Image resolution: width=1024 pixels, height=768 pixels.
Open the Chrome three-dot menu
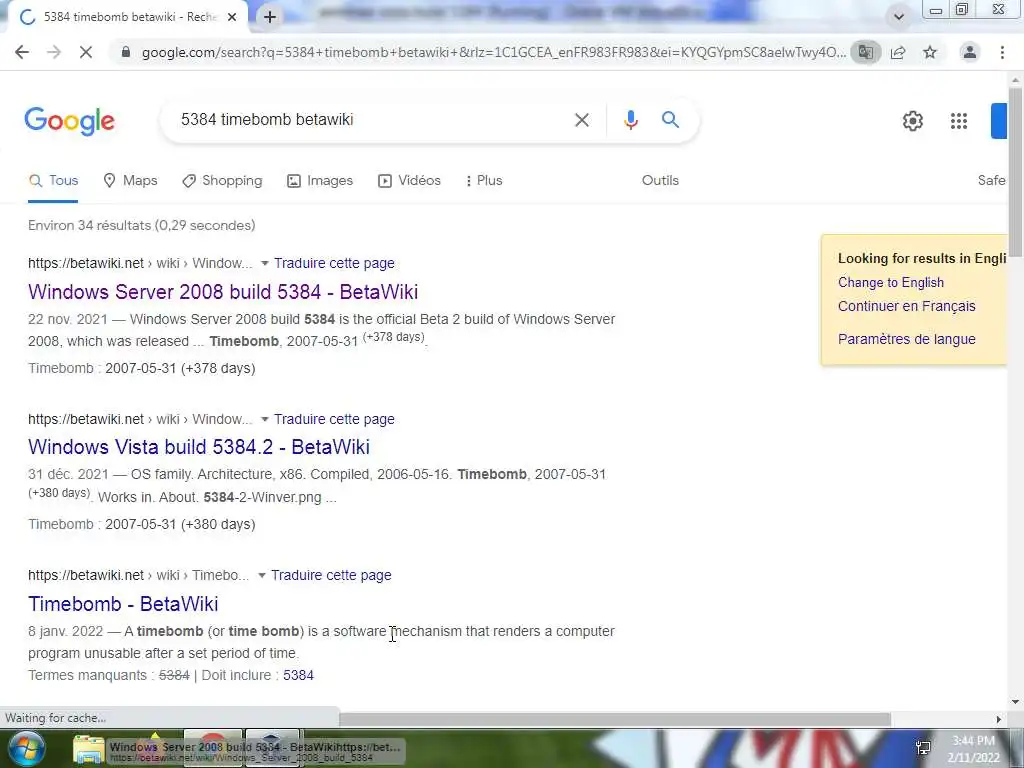point(1002,52)
